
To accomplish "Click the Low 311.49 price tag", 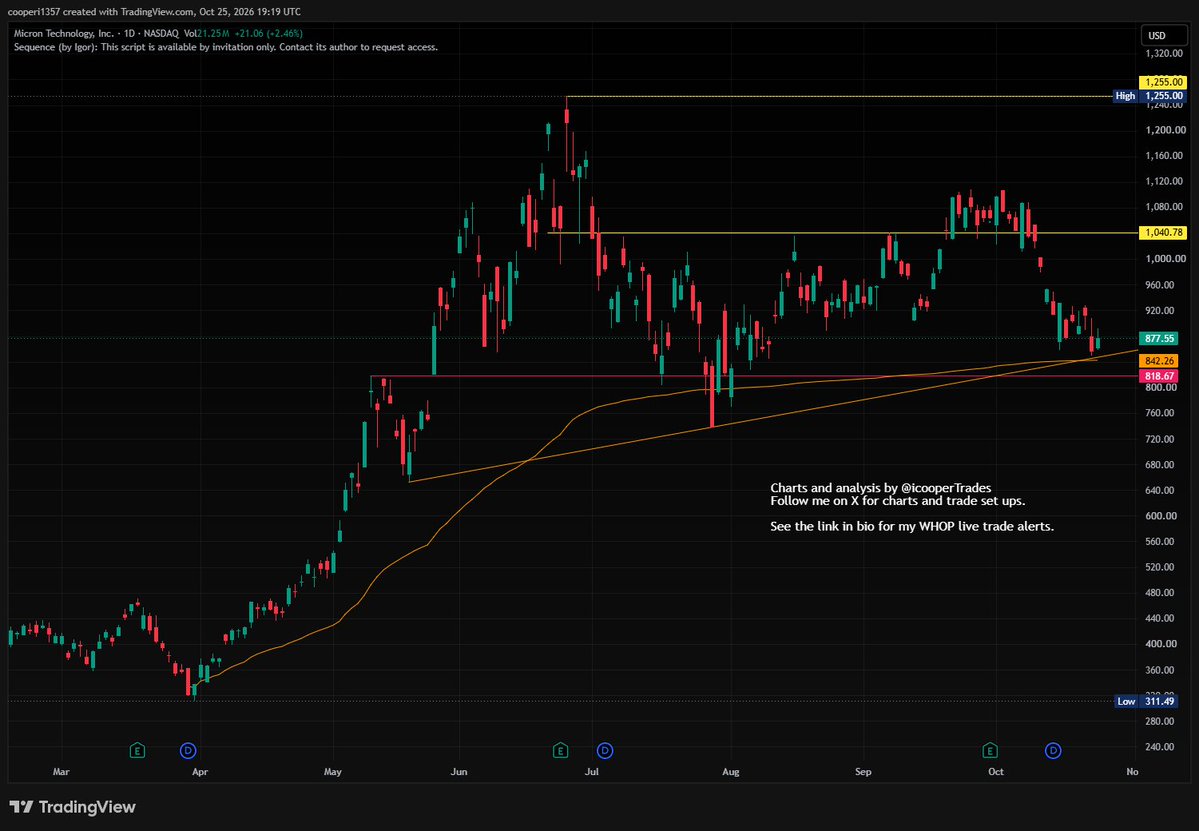I will 1146,701.
